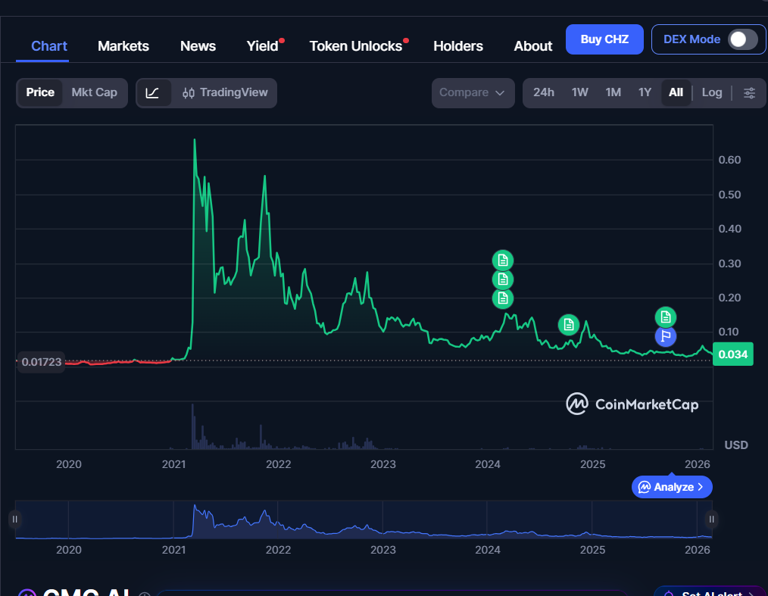Open the Holders tab

pos(458,46)
